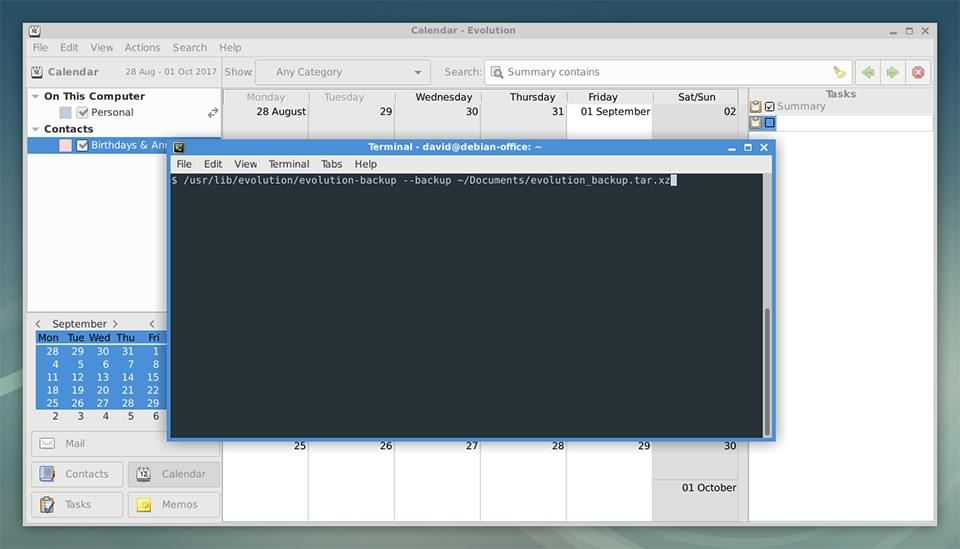Select day 19 in mini calendar
The height and width of the screenshot is (549, 960).
point(78,390)
